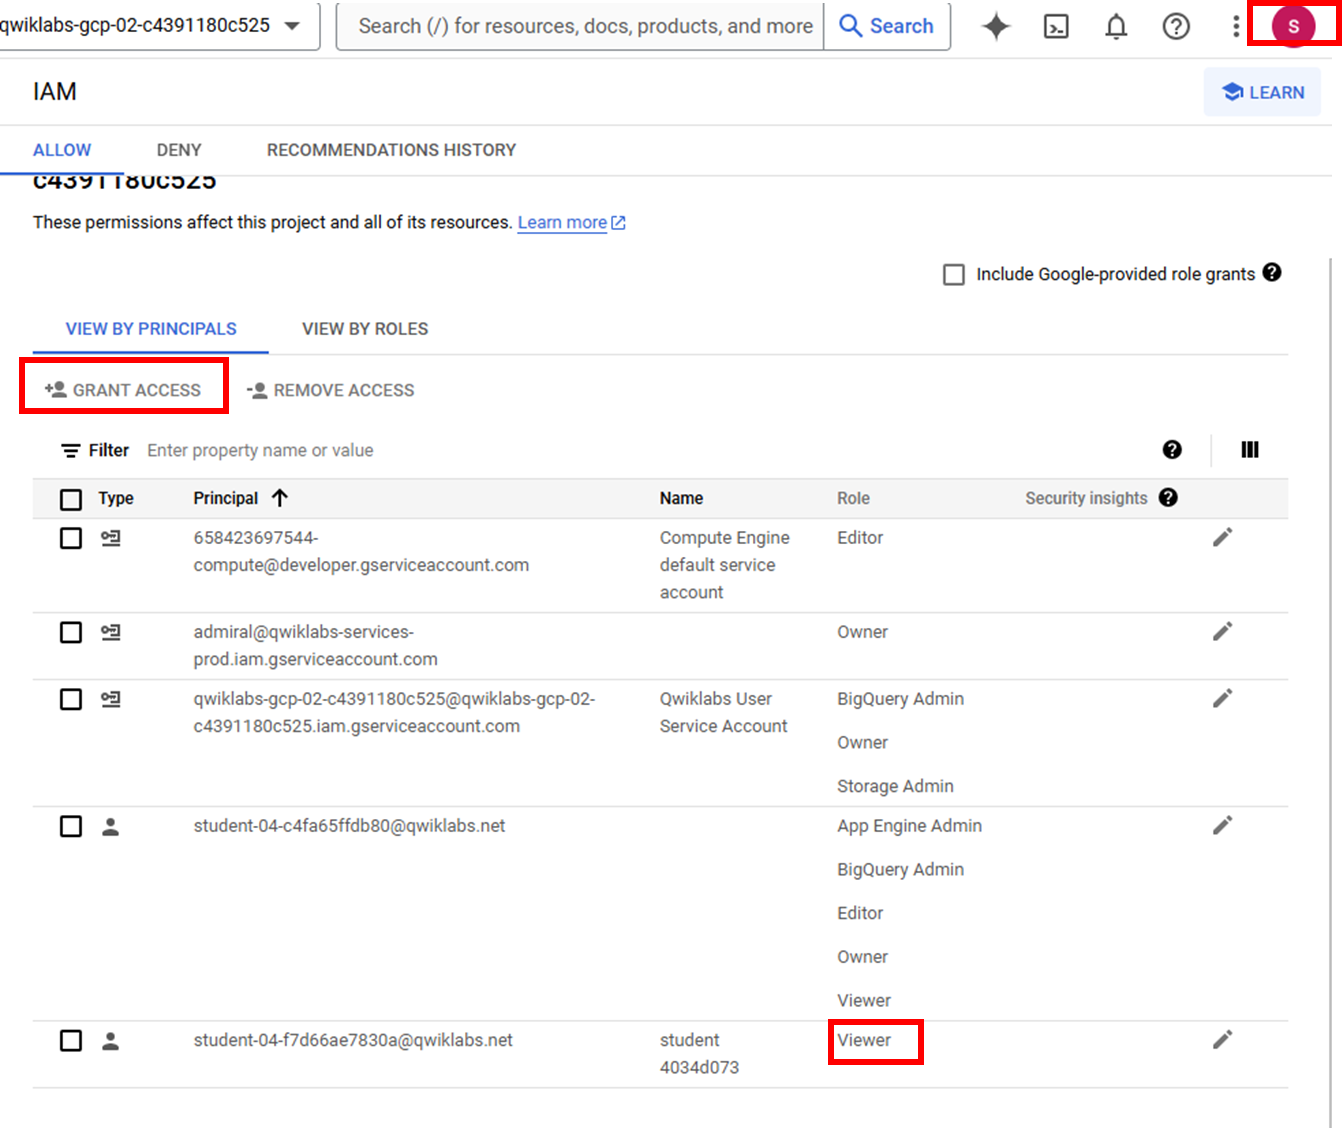Click the Viewer role of student-04-f7d66ae7830a
Screen dimensions: 1342x1128
[864, 1040]
